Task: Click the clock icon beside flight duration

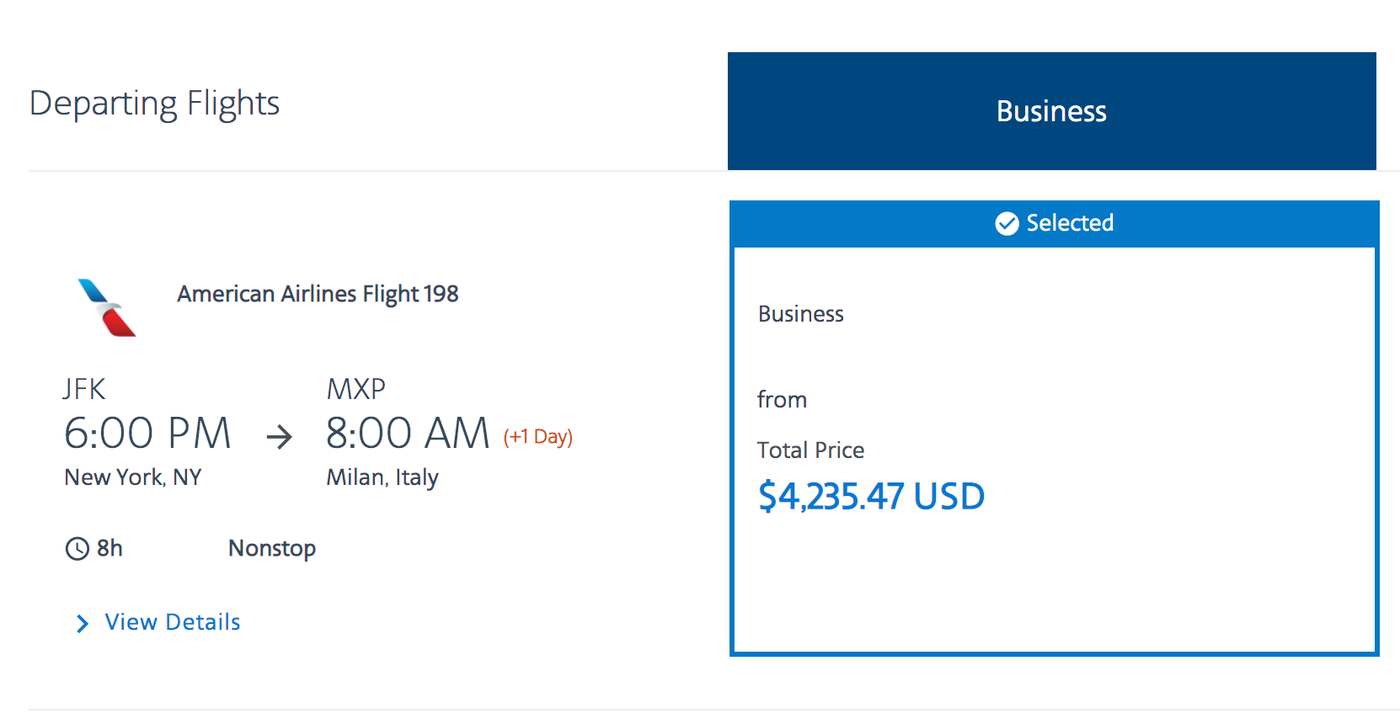Action: coord(75,548)
